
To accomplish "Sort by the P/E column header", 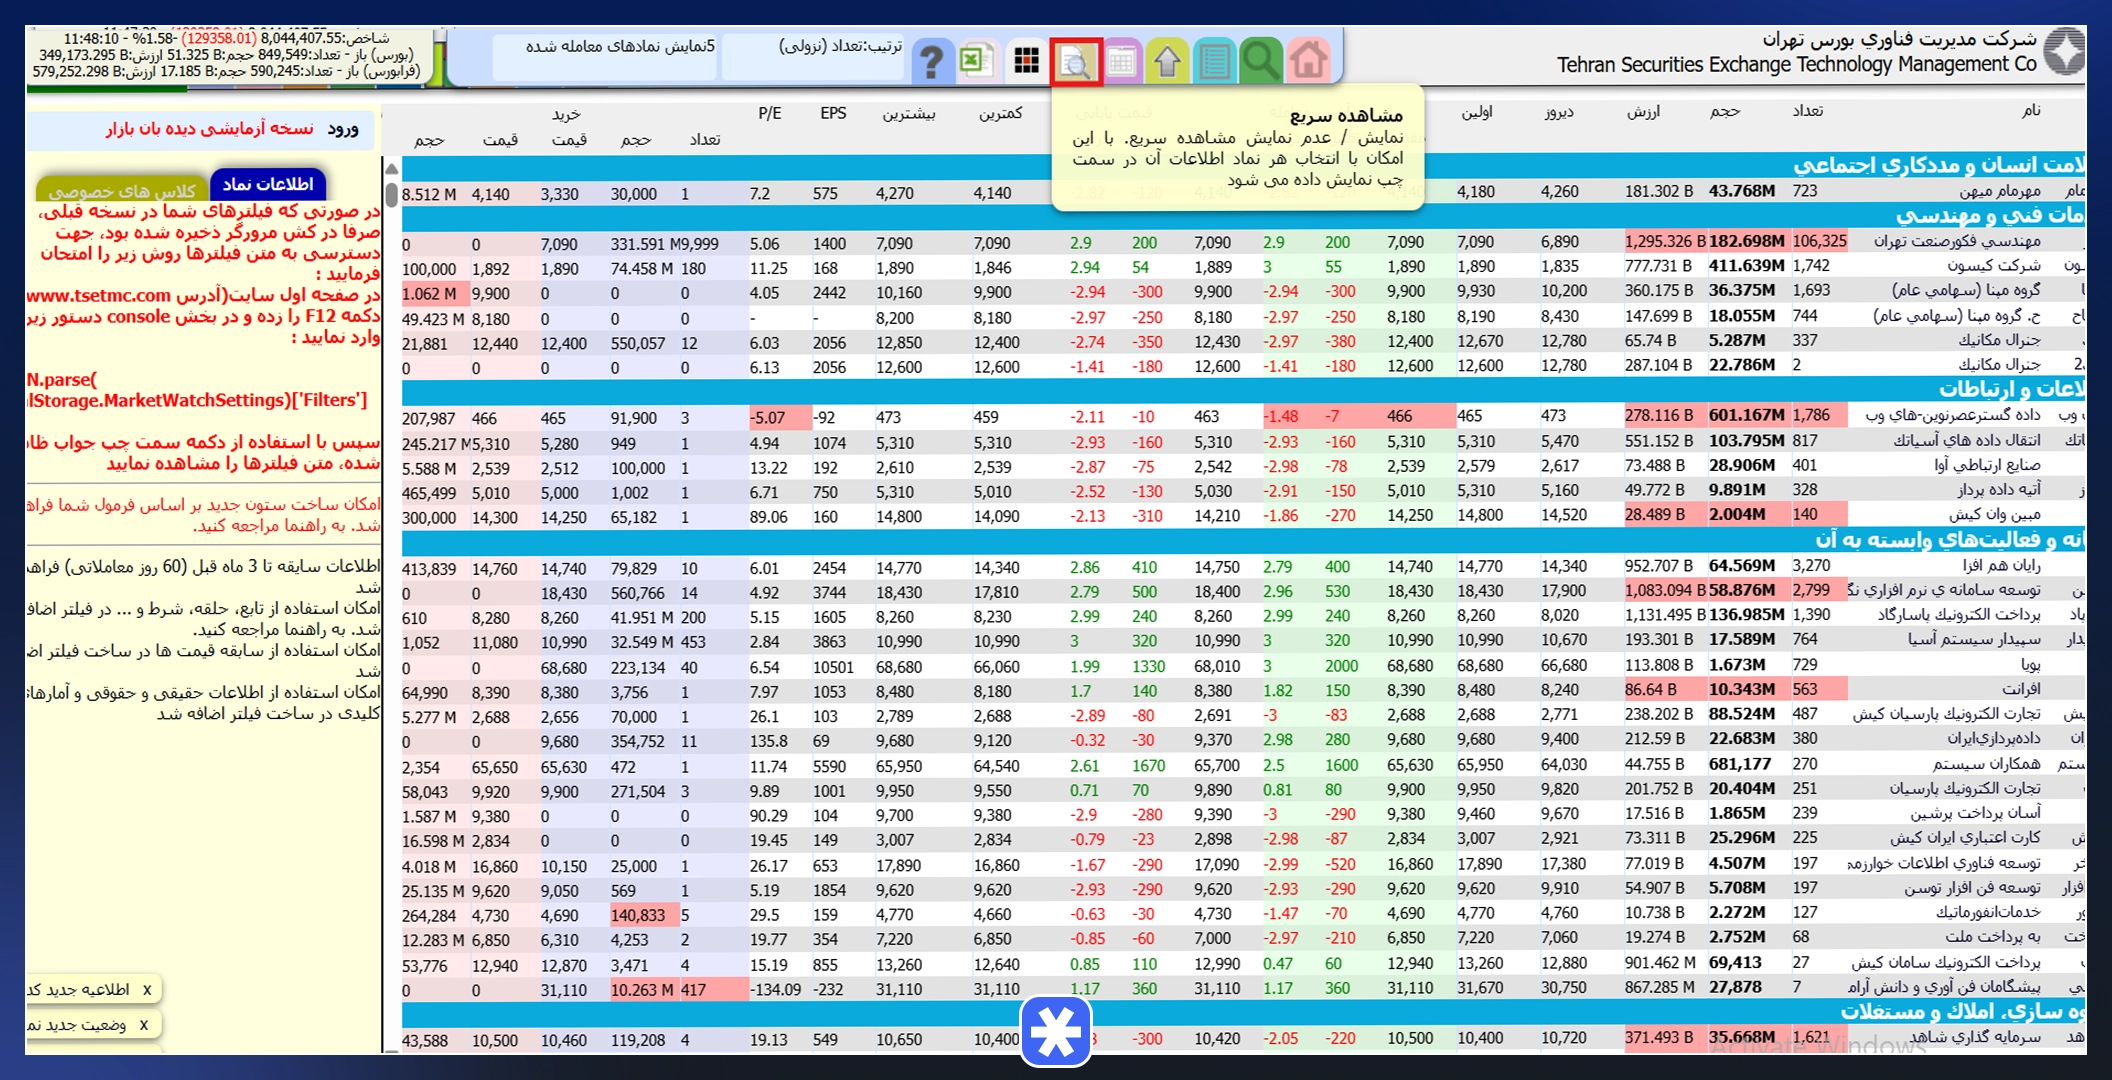I will 769,113.
